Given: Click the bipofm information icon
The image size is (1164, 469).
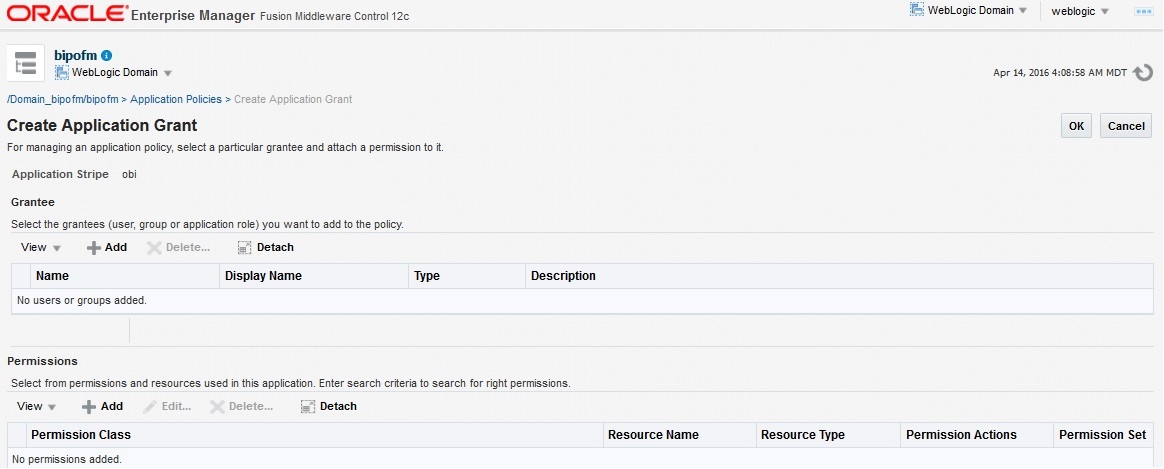Looking at the screenshot, I should [x=107, y=55].
